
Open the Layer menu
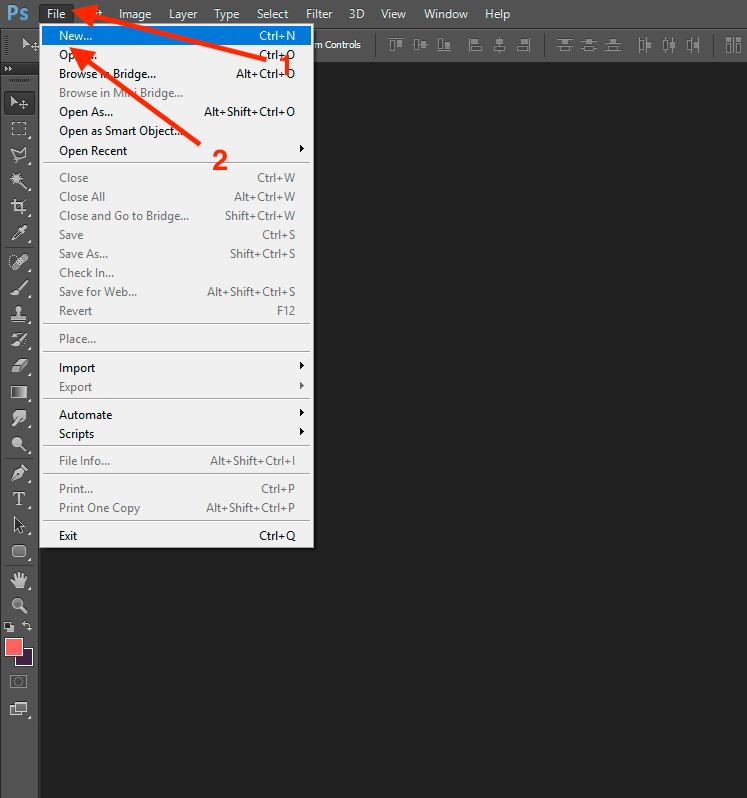[x=183, y=14]
